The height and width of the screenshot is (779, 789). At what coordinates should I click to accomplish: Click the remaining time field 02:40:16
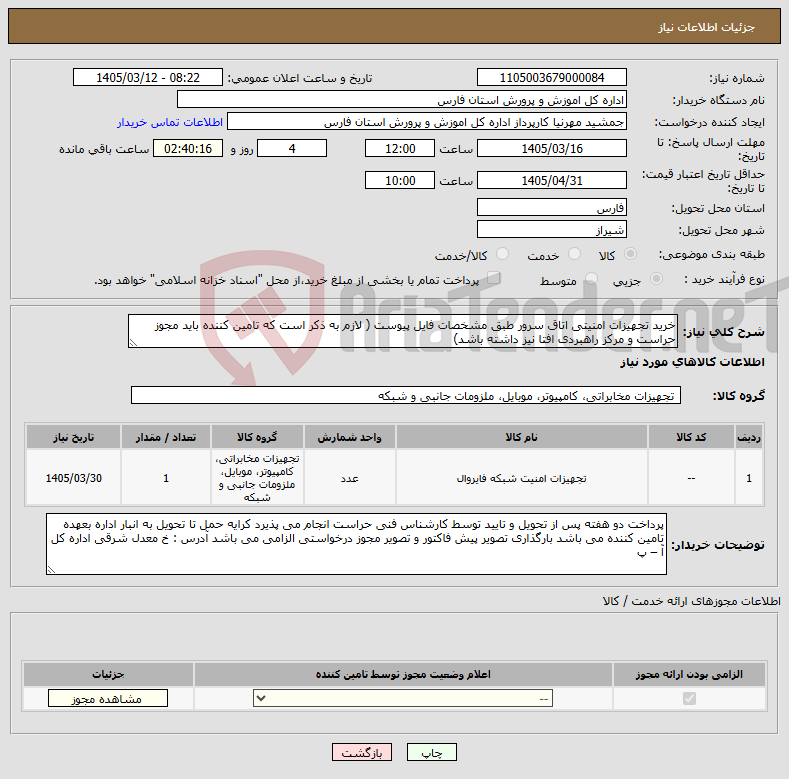188,148
